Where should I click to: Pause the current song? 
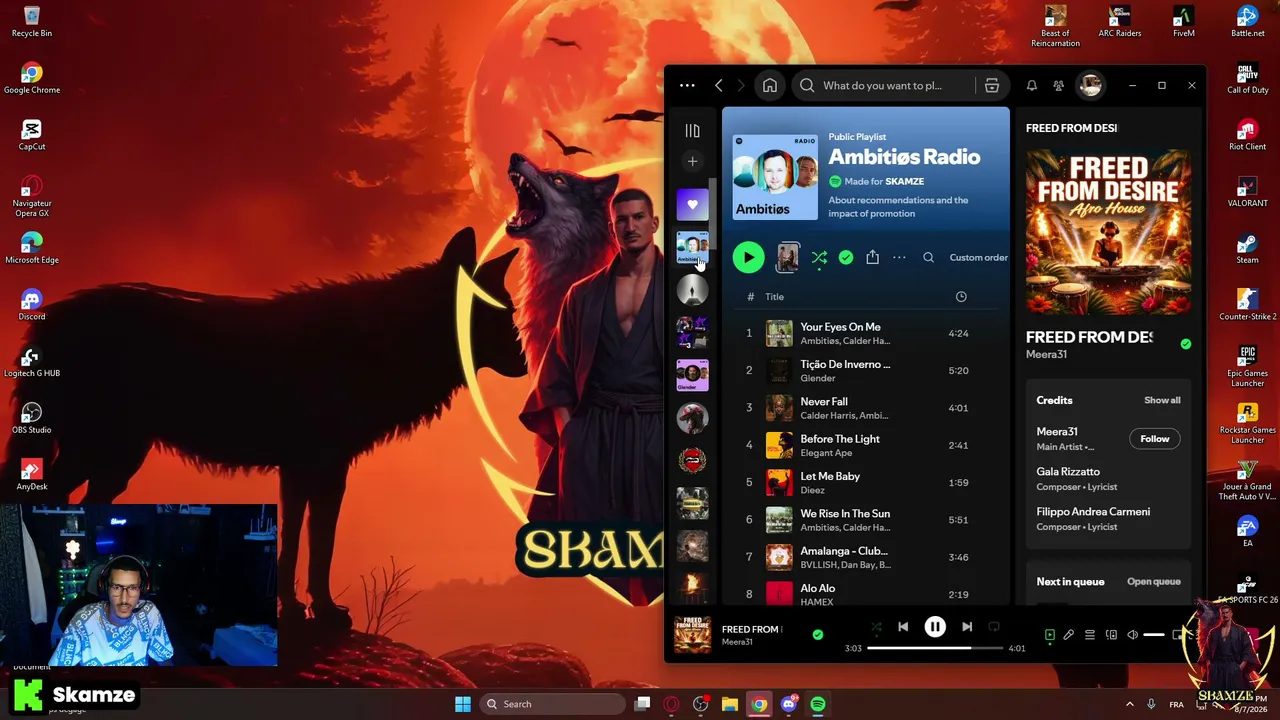935,627
